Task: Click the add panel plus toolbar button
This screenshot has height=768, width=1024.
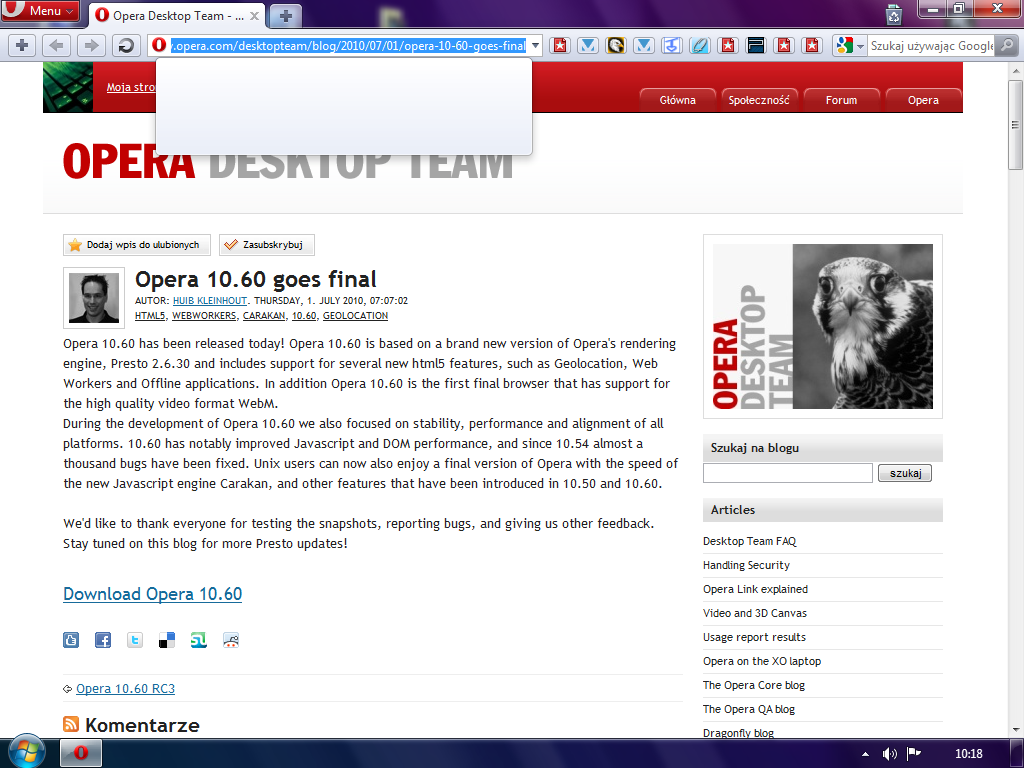Action: [22, 45]
